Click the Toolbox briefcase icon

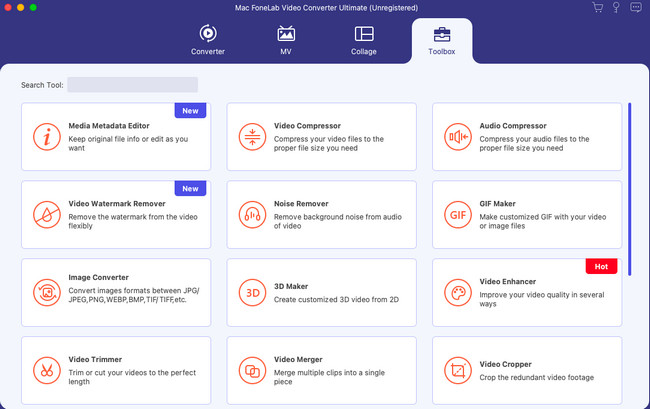pyautogui.click(x=442, y=34)
